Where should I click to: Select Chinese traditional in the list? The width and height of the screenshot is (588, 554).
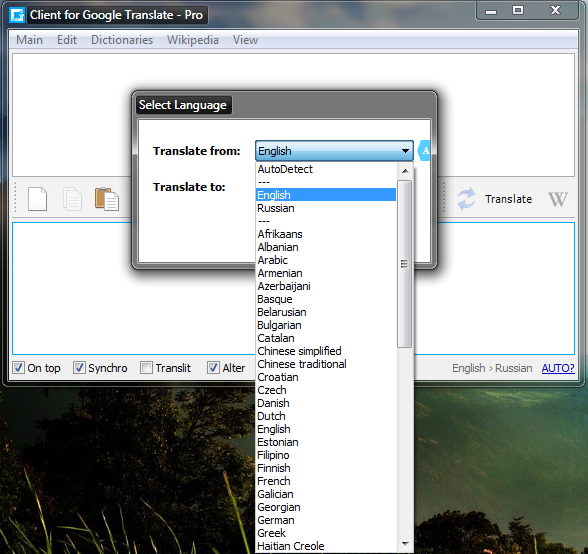point(326,364)
